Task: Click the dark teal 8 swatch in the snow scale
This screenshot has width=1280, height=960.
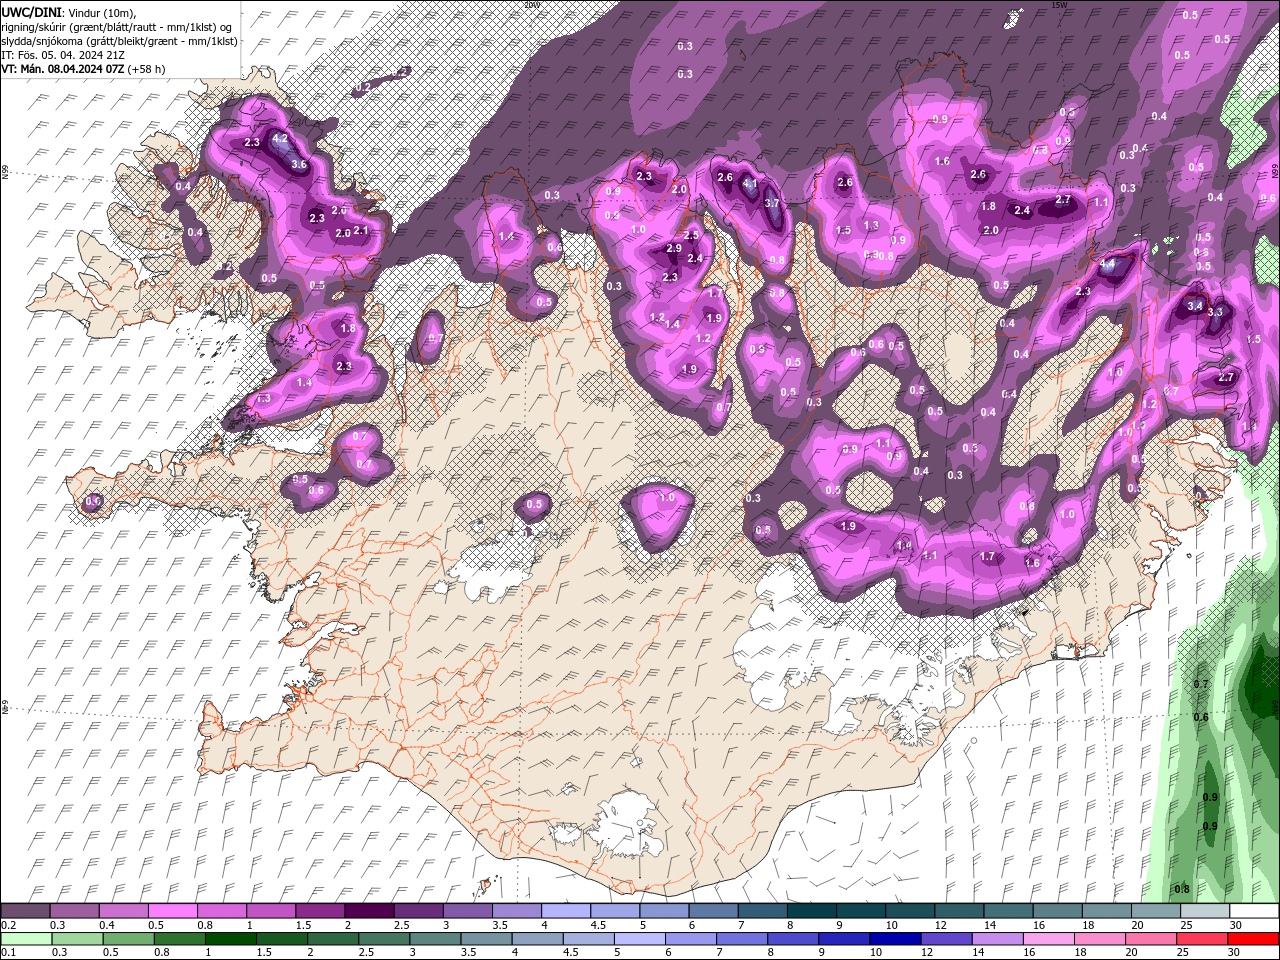Action: [x=812, y=911]
